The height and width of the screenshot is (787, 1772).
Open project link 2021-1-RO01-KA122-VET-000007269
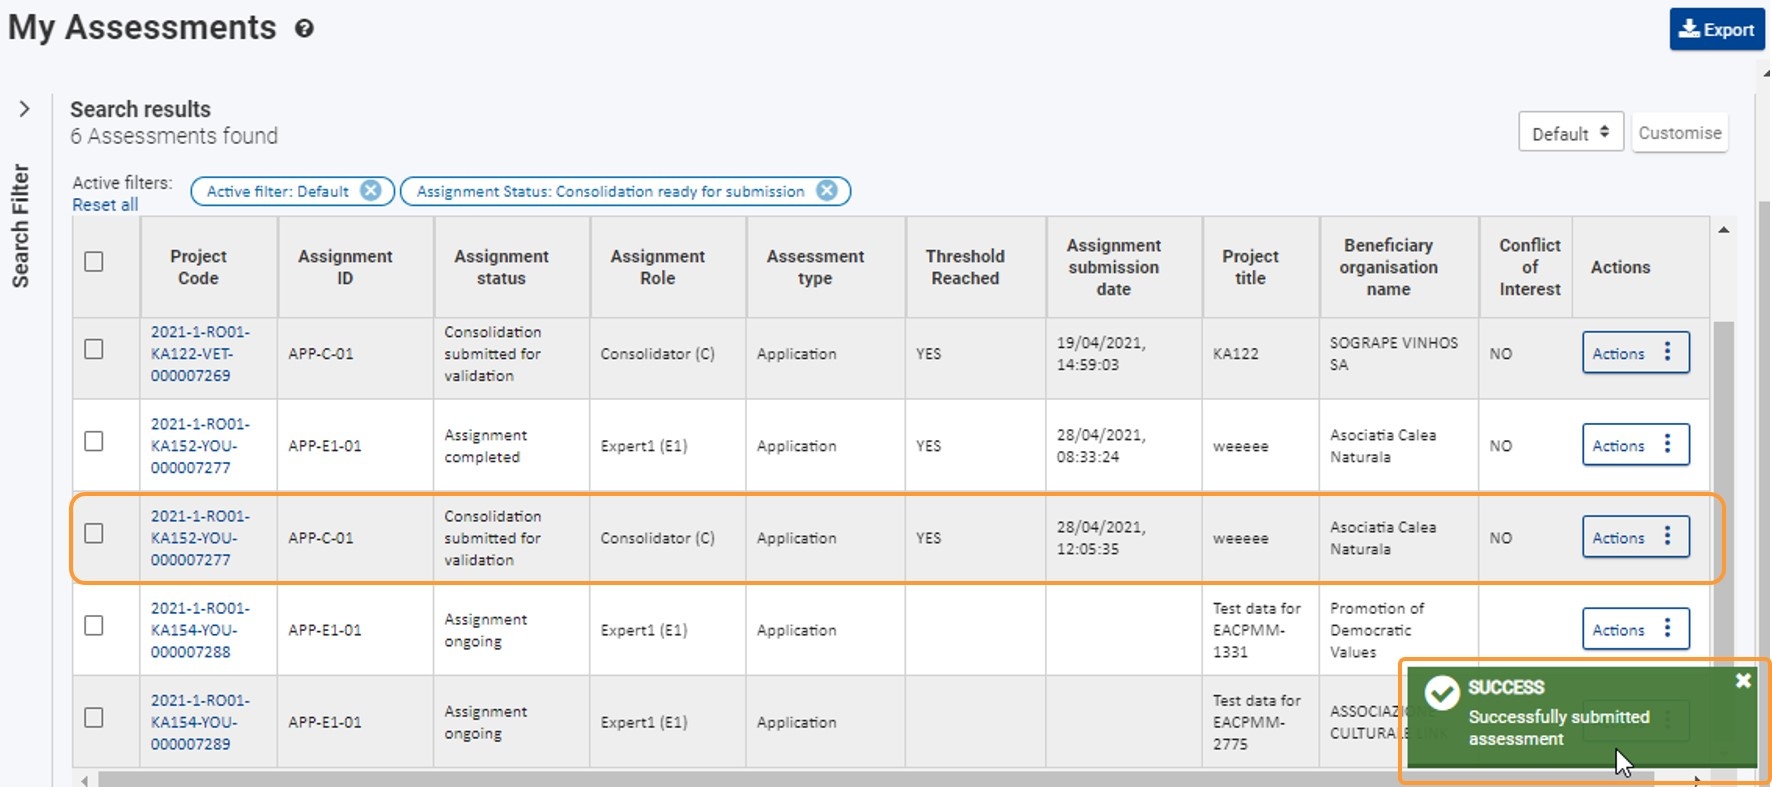point(200,354)
